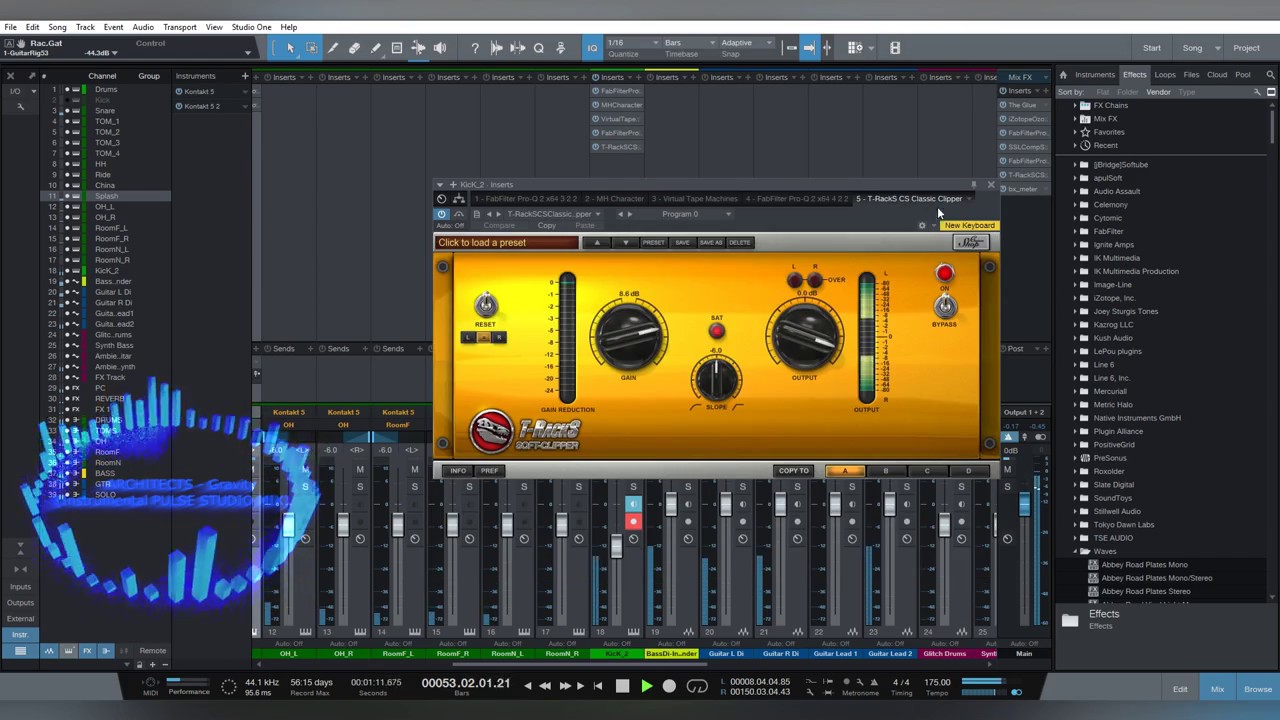Open the T-RackSCSClassic preset dropdown

tap(553, 214)
